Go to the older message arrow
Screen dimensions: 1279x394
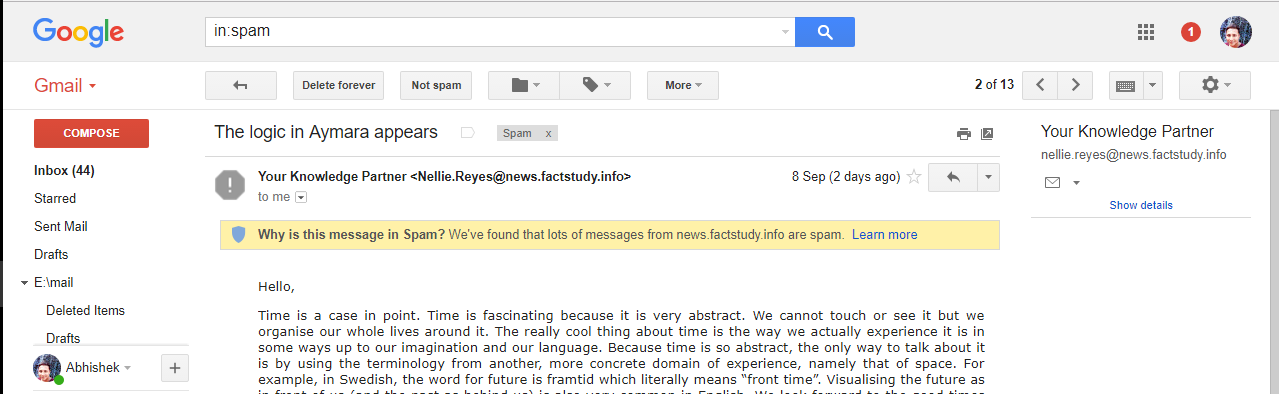1075,85
